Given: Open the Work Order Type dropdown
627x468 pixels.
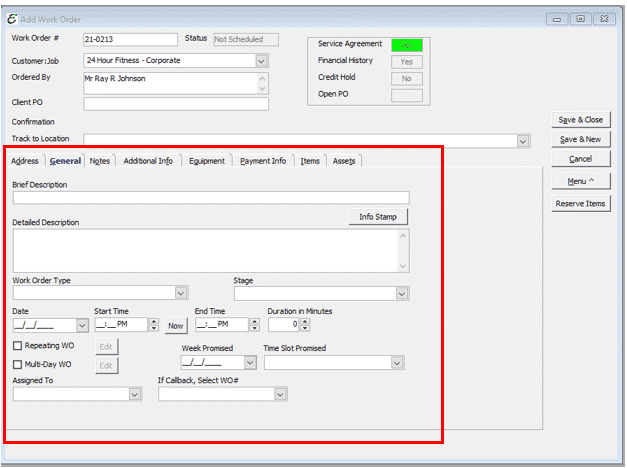Looking at the screenshot, I should (x=181, y=293).
